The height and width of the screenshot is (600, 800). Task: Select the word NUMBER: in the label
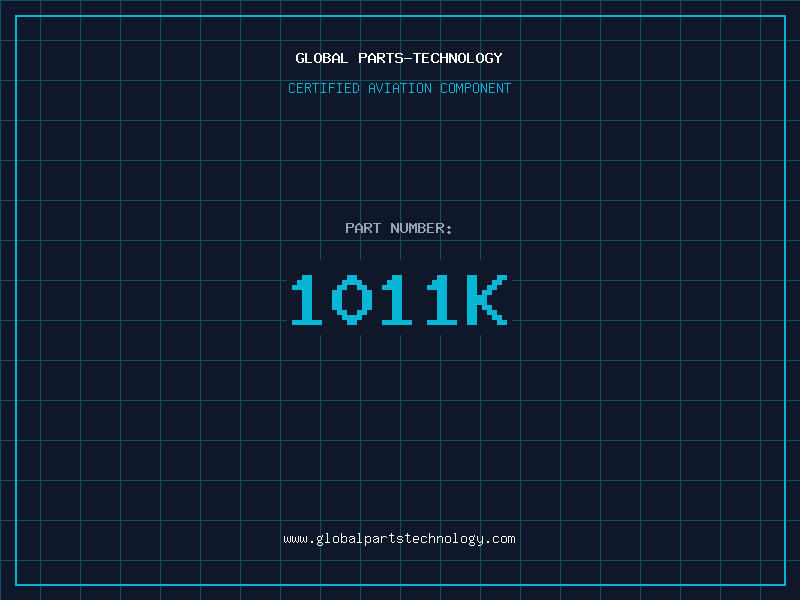(x=421, y=228)
